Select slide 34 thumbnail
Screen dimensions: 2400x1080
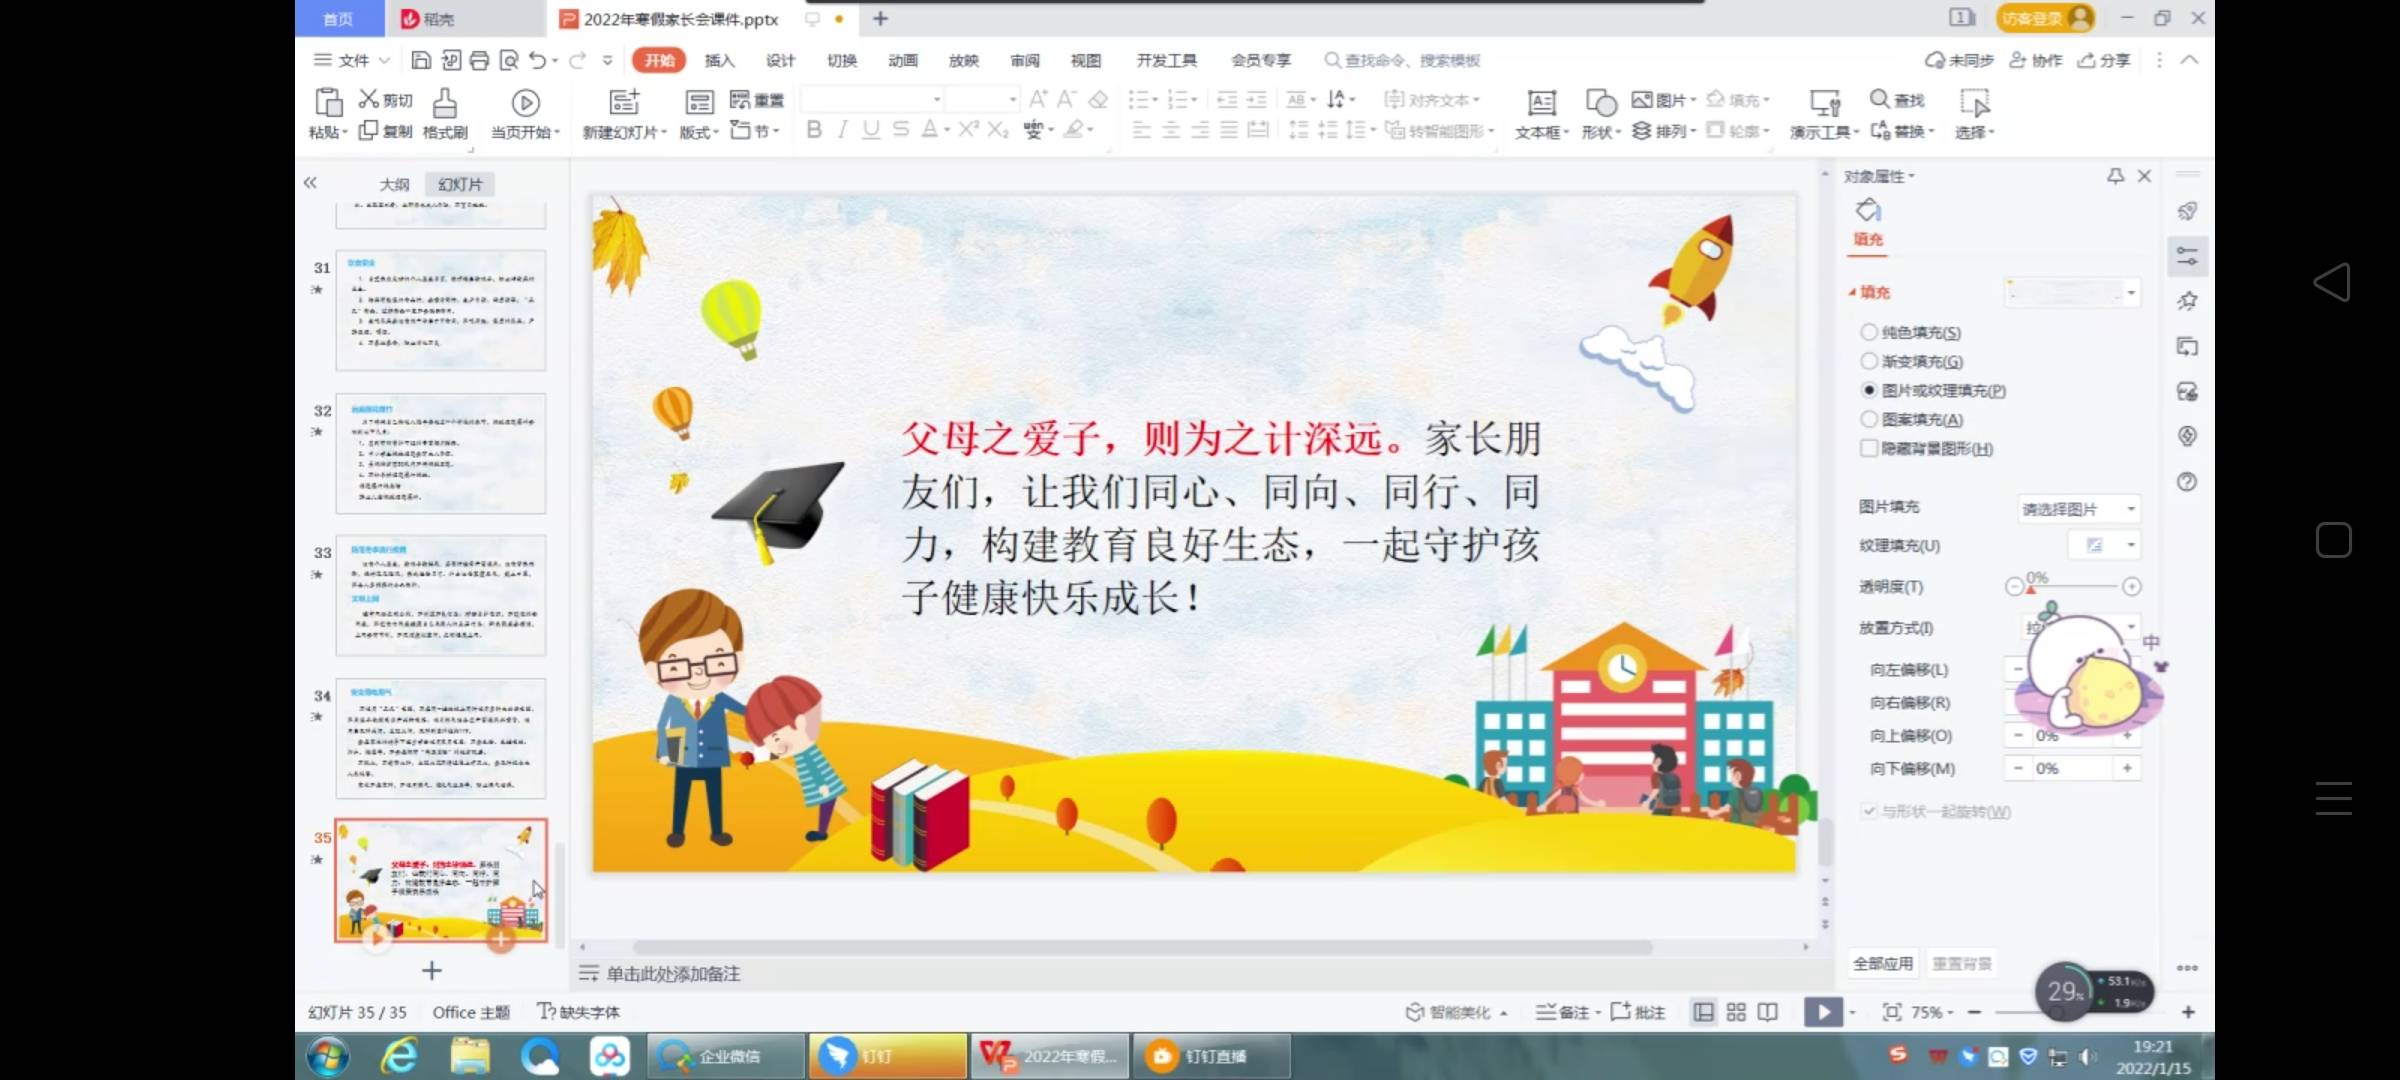[441, 738]
